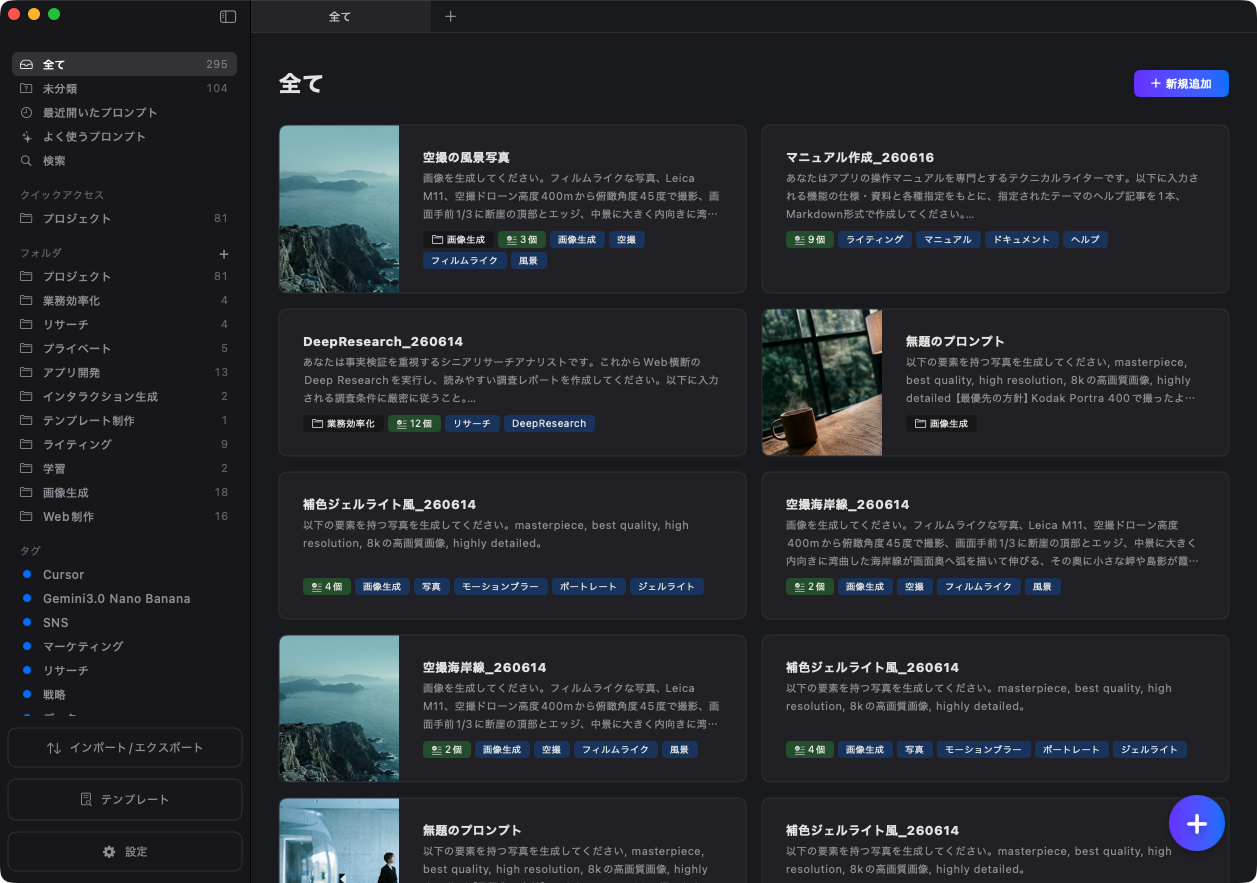Open よく使うプロンプト list
Screen dimensions: 1257x883
tap(124, 136)
